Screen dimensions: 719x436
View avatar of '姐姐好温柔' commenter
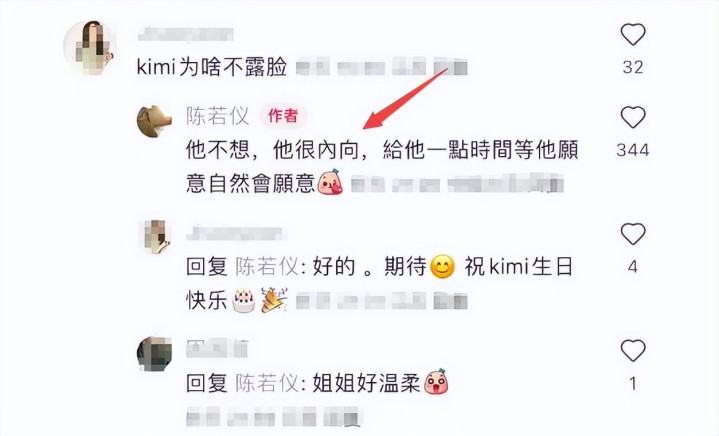[155, 354]
